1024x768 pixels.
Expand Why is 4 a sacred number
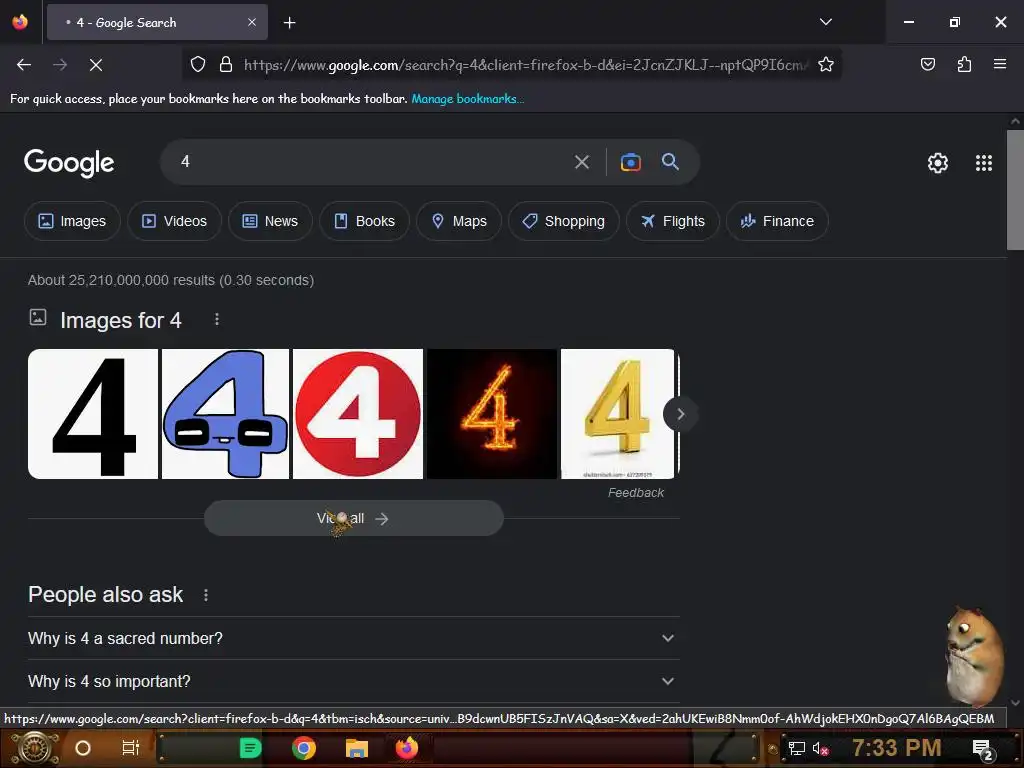coord(353,638)
